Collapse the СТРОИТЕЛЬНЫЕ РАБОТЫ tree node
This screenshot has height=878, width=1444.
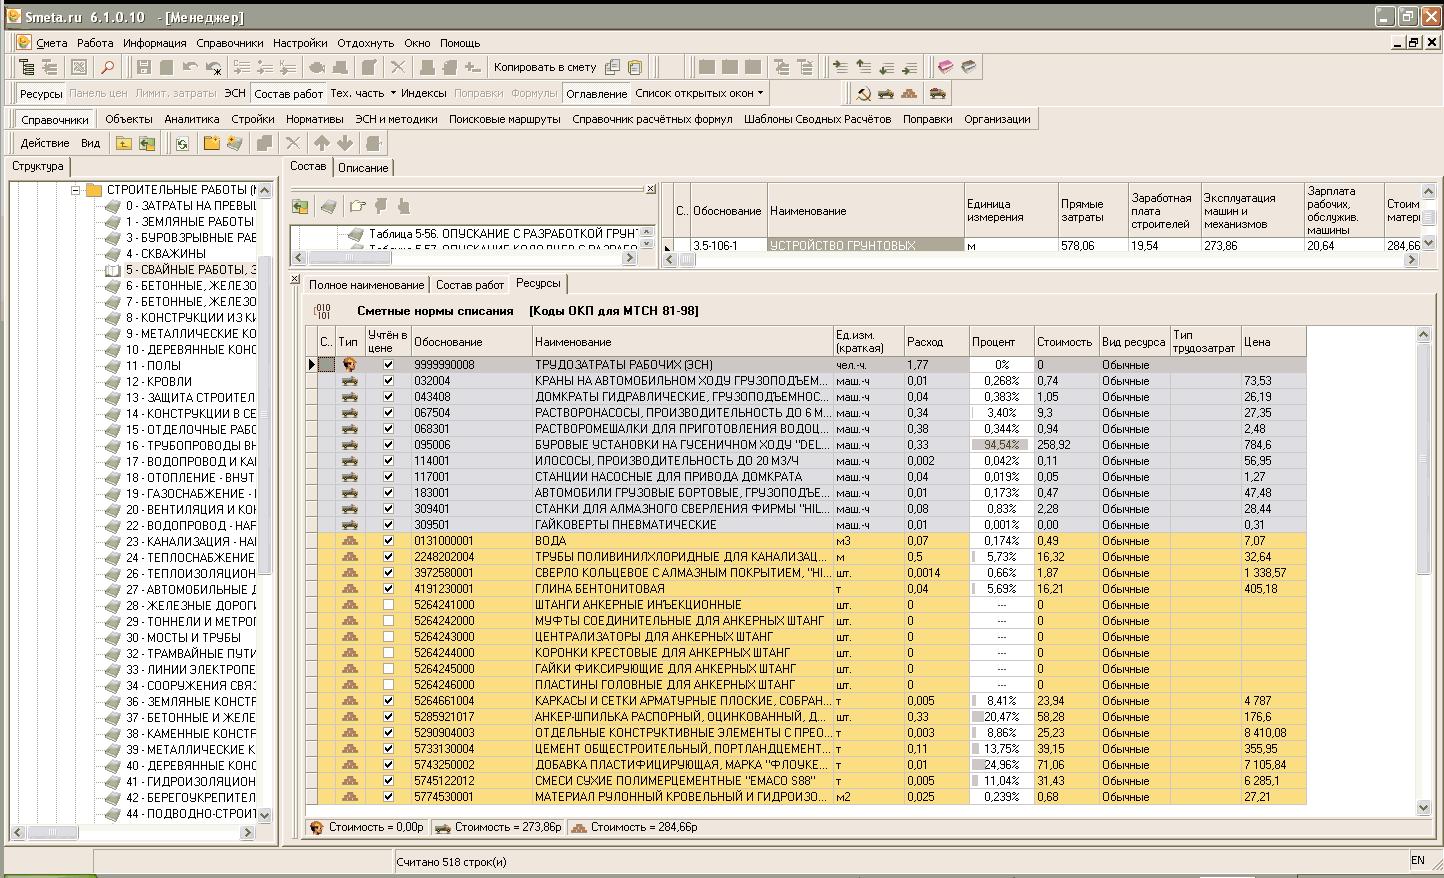(75, 190)
